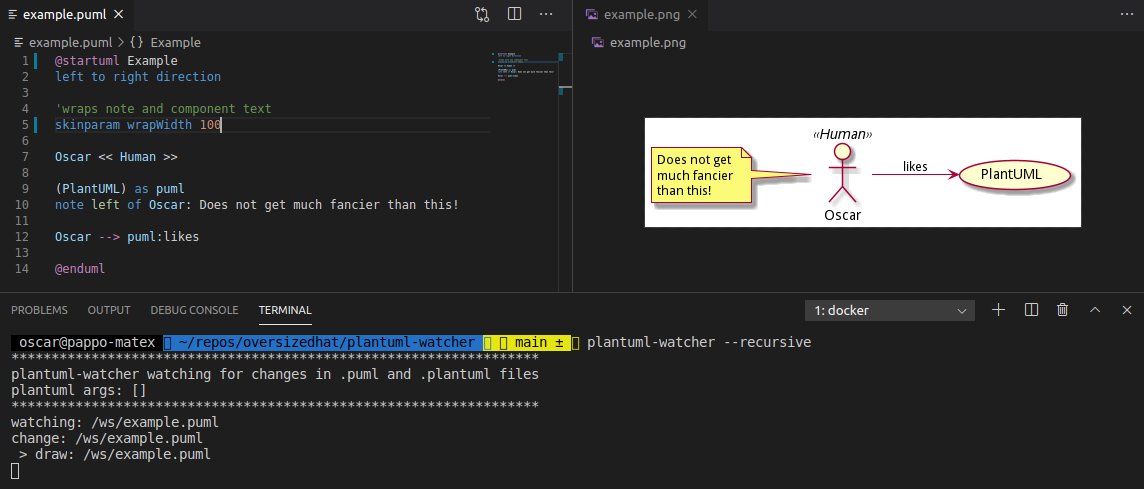
Task: Split the terminal pane
Action: (1031, 310)
